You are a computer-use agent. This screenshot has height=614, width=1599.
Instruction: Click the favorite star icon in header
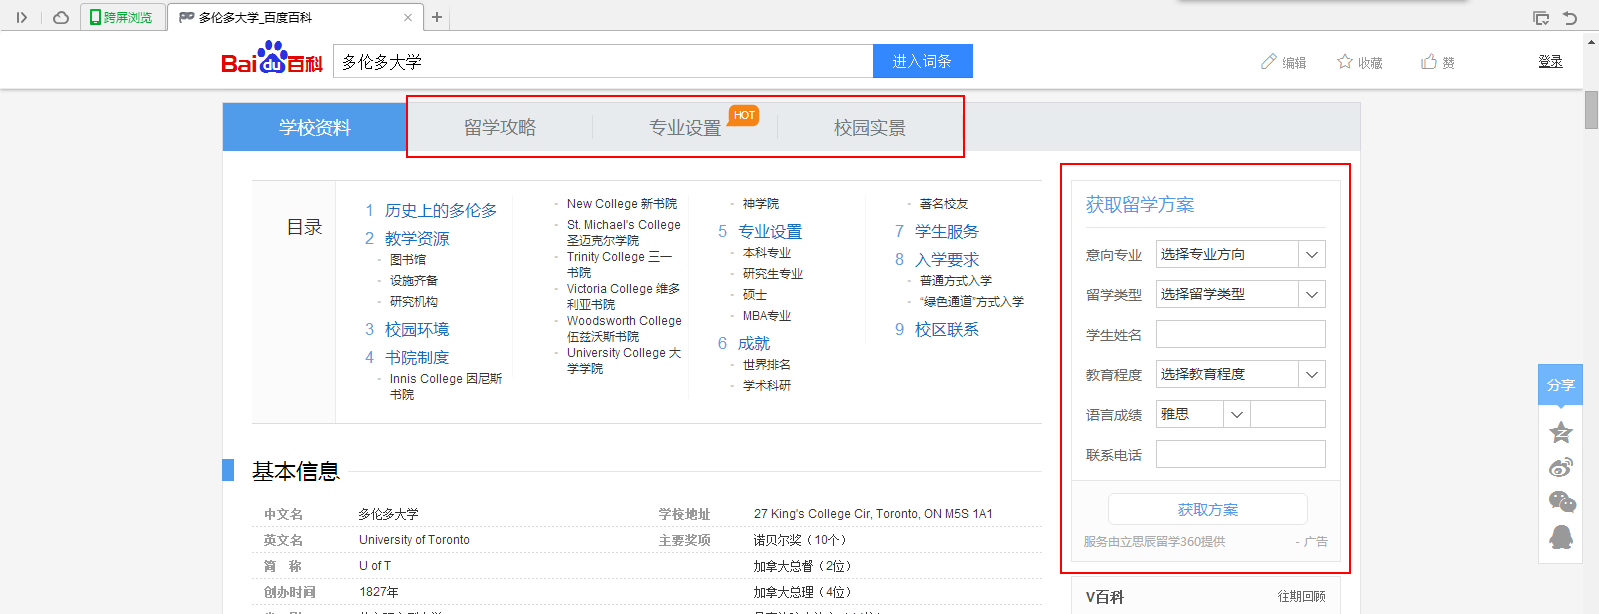tap(1345, 61)
